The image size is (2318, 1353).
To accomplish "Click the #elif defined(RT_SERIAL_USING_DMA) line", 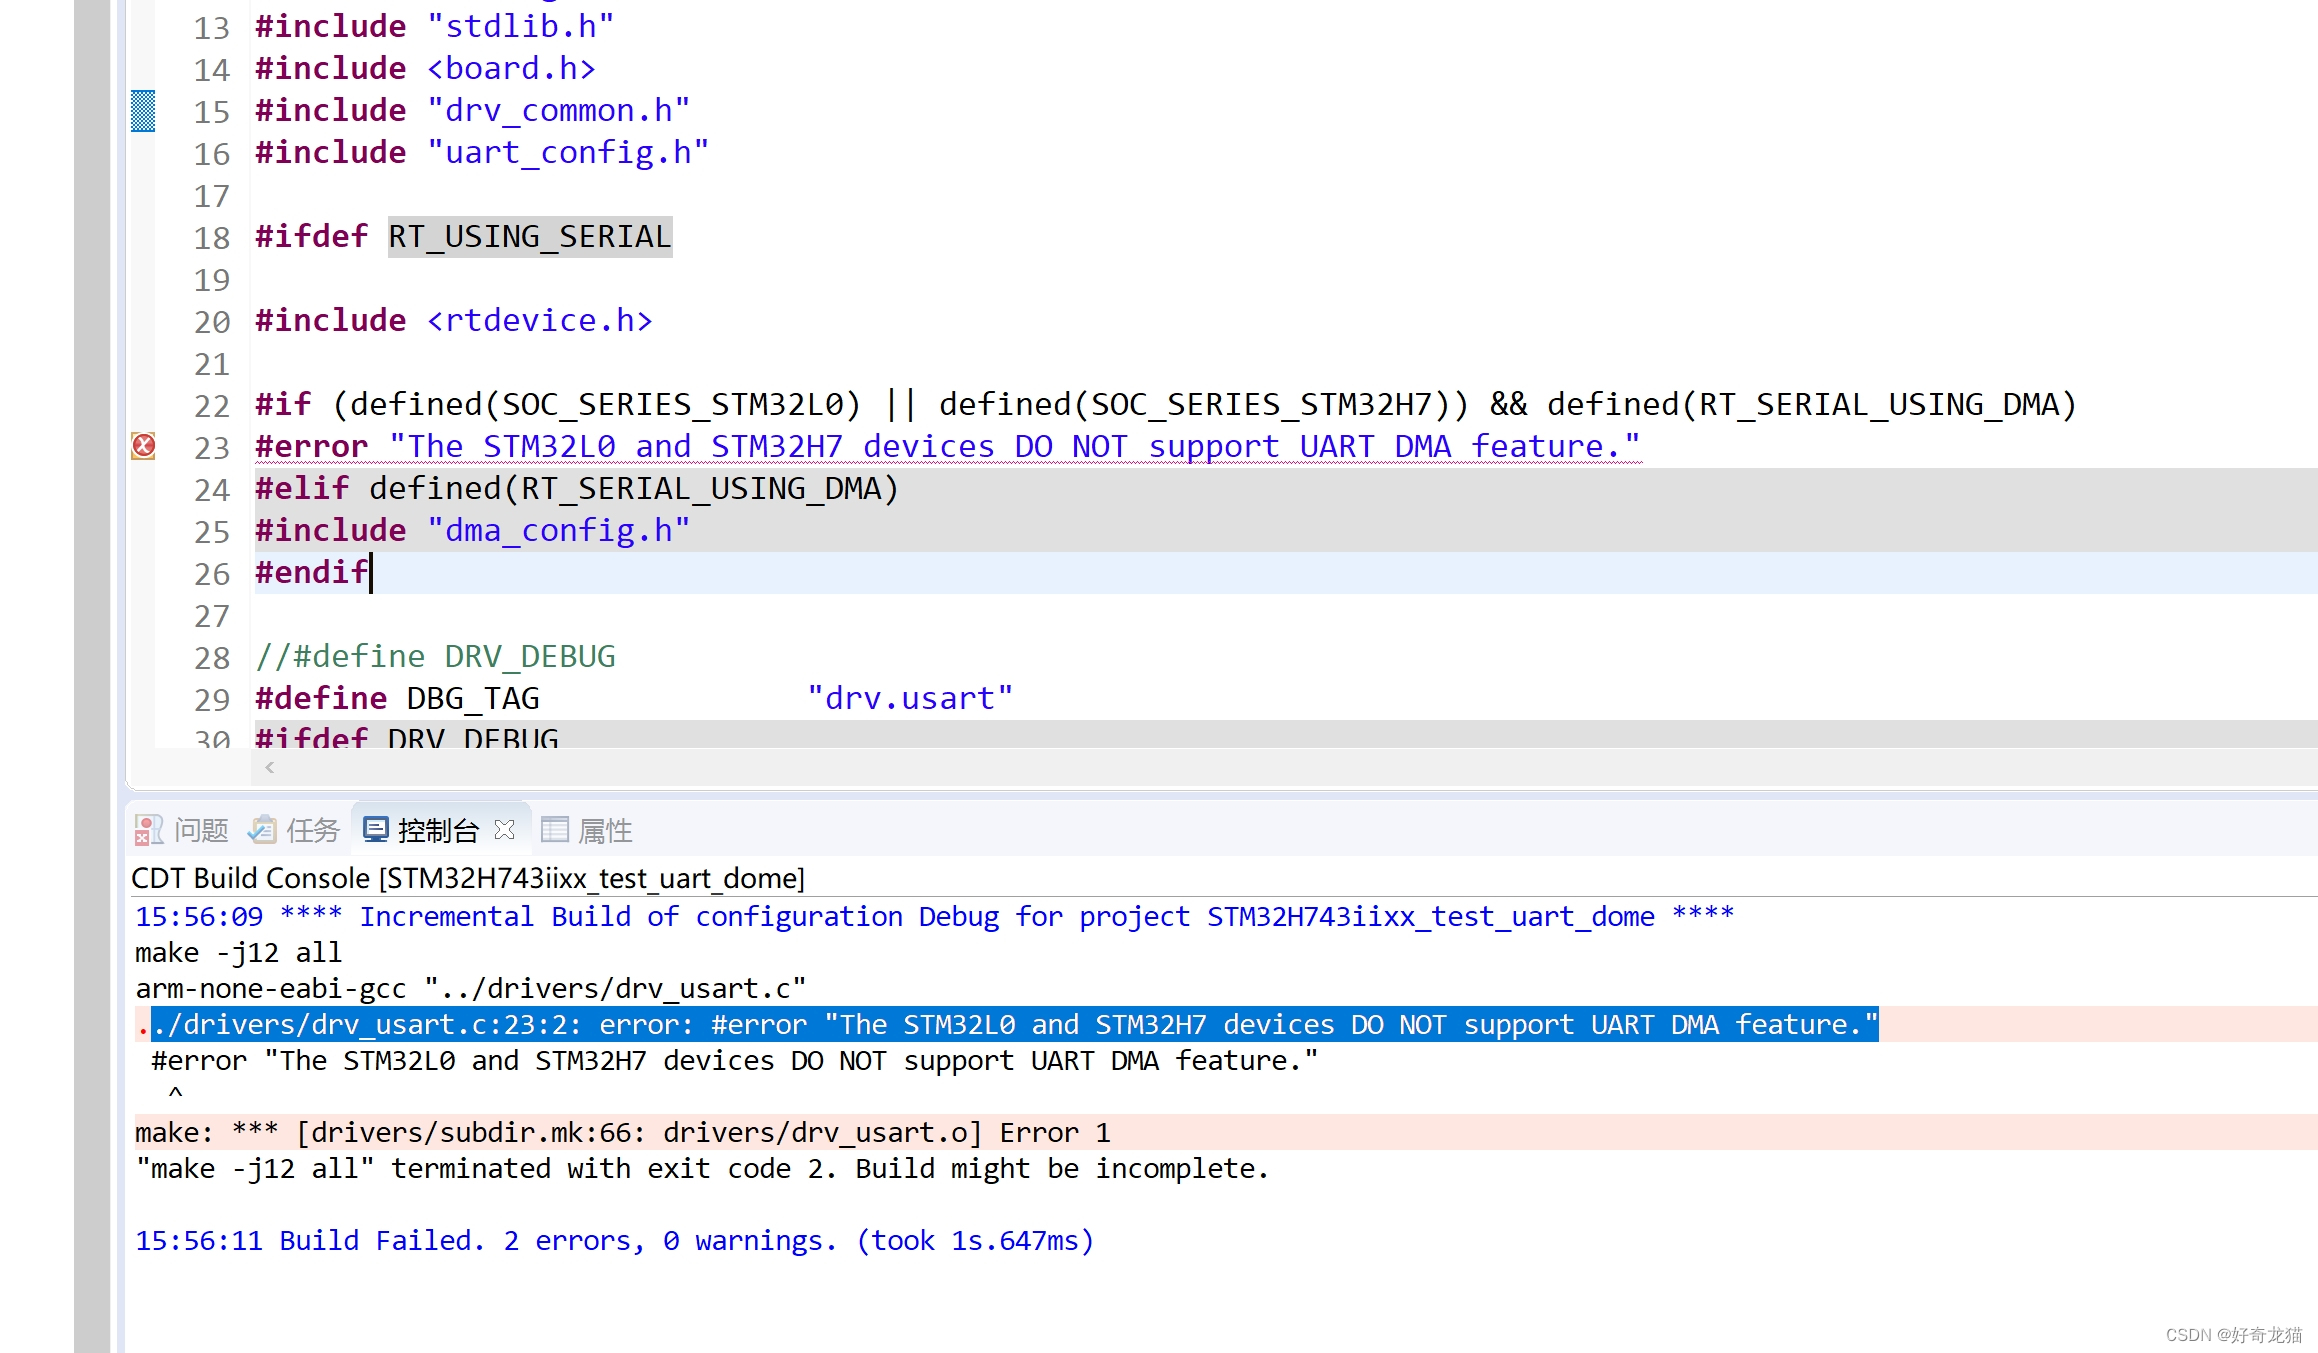I will [x=577, y=488].
